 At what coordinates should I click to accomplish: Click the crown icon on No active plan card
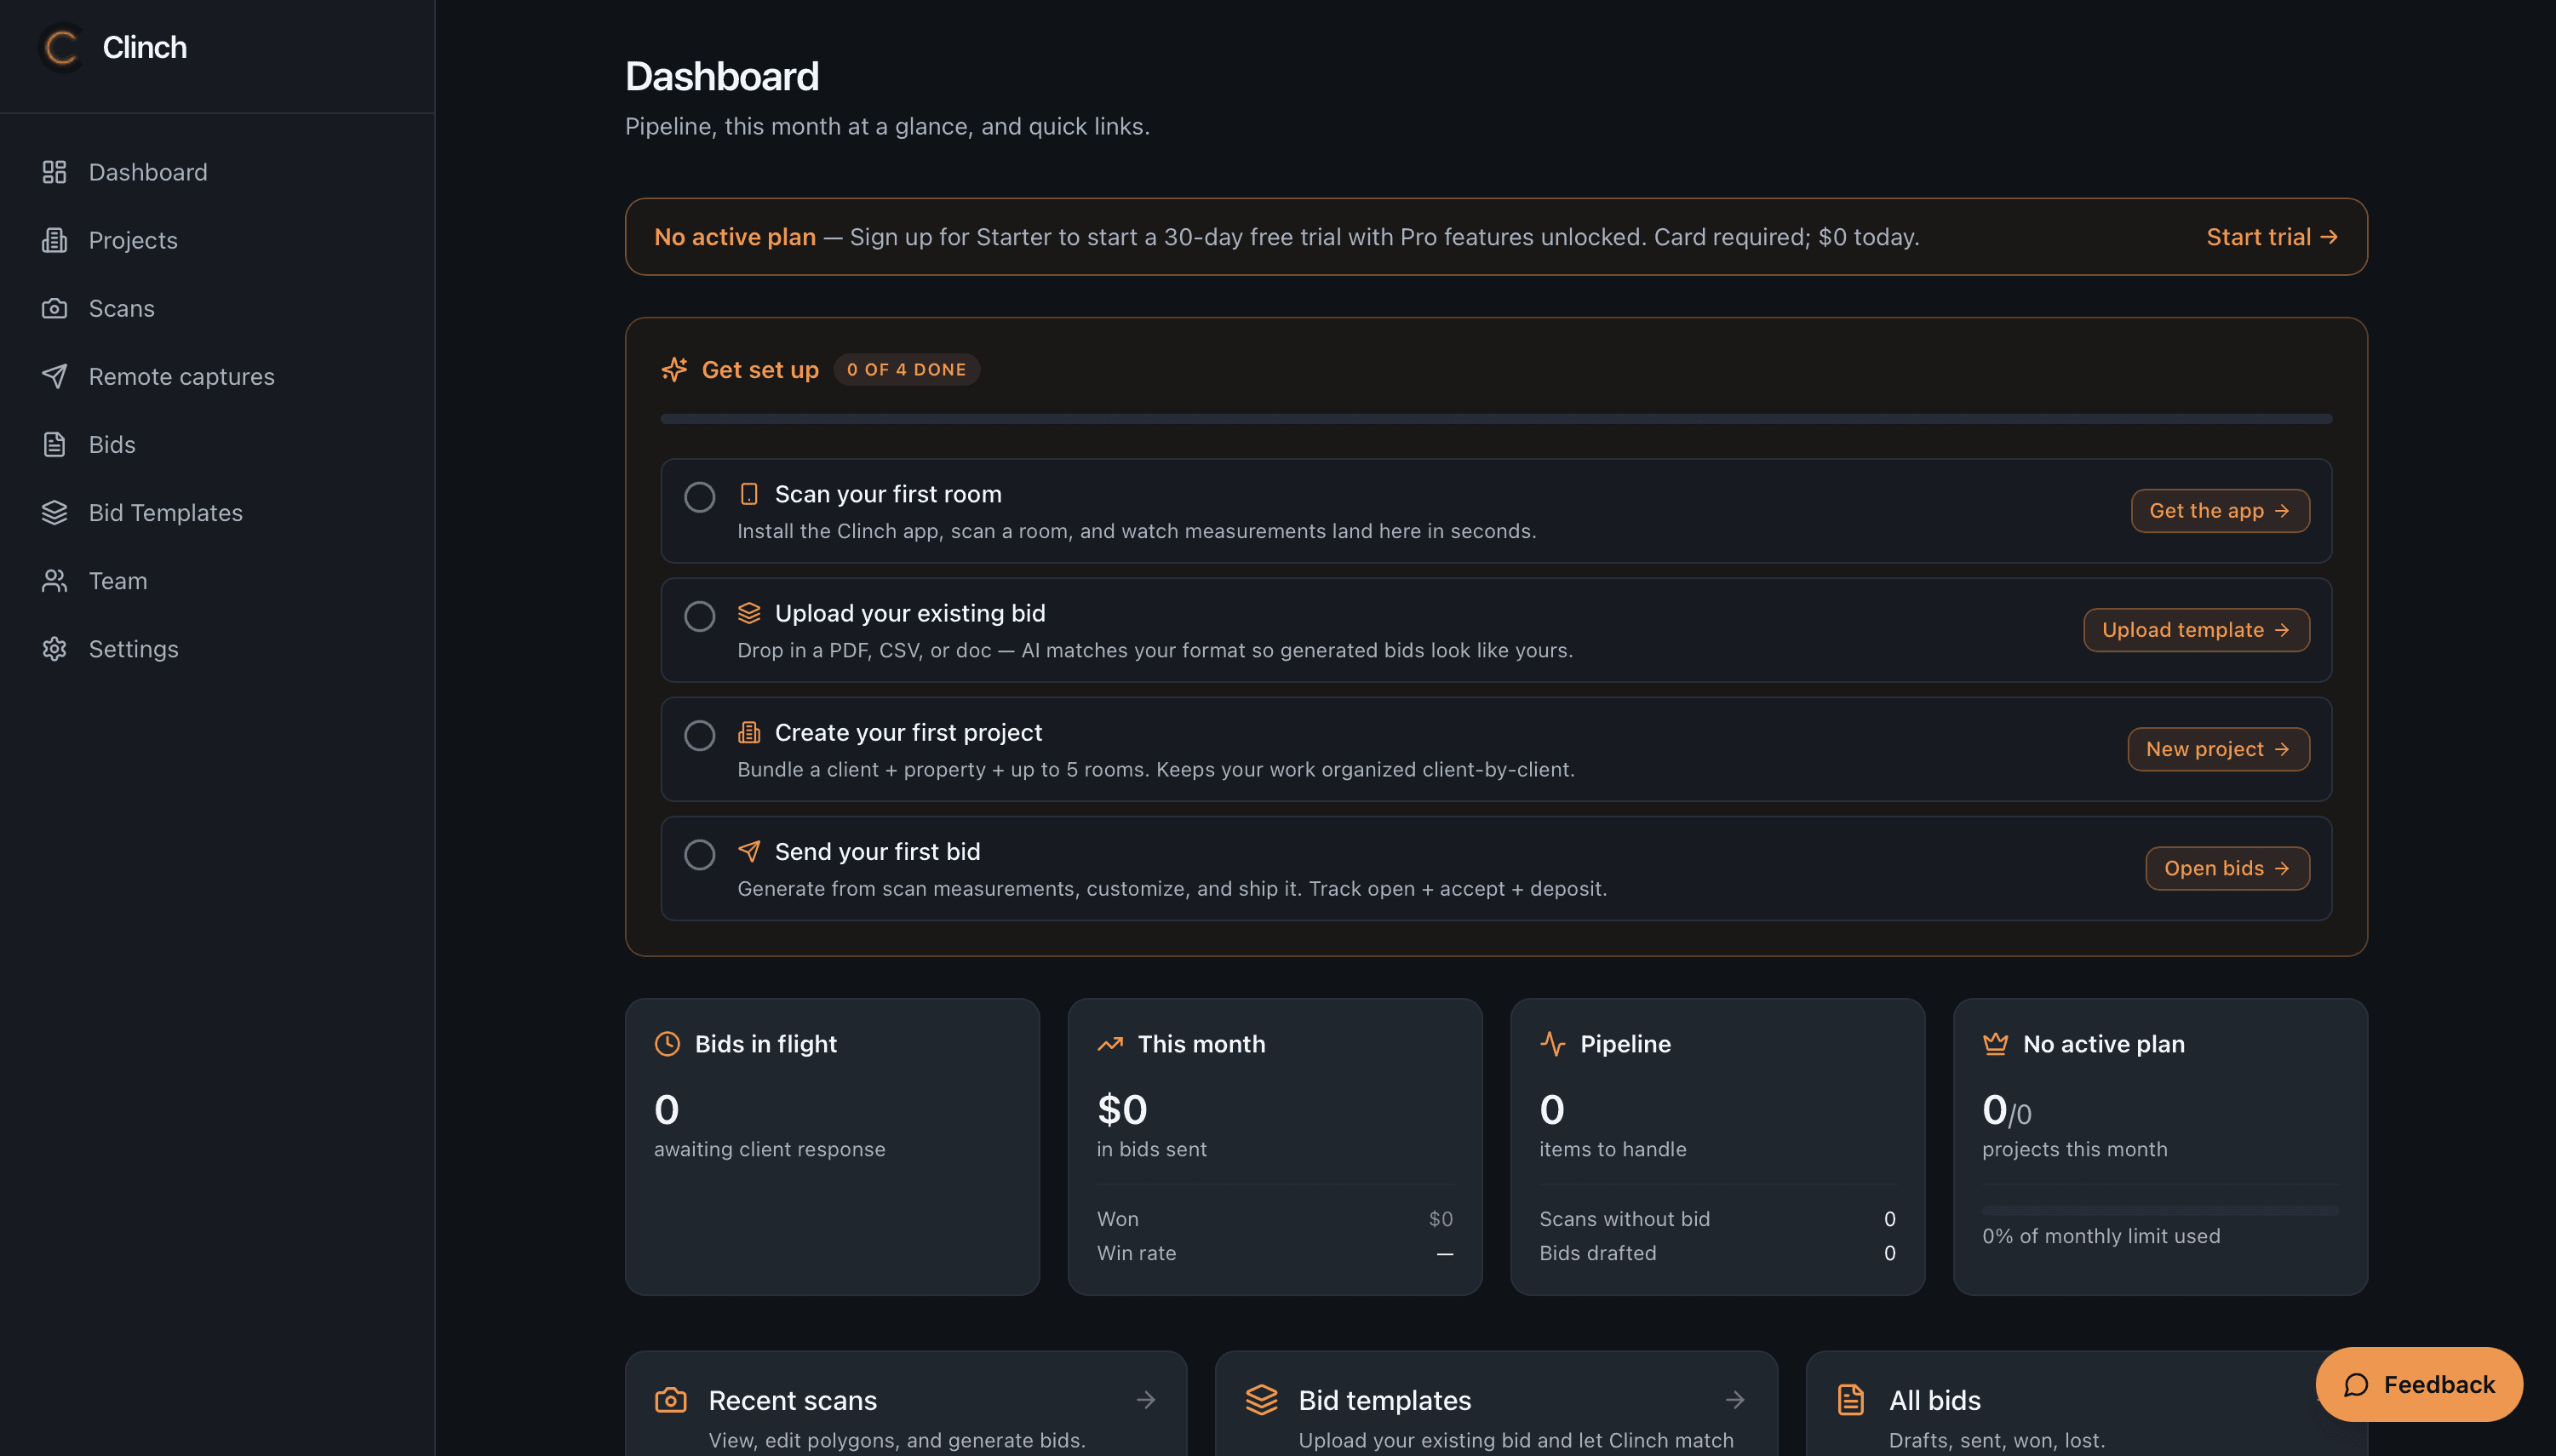coord(1995,1043)
